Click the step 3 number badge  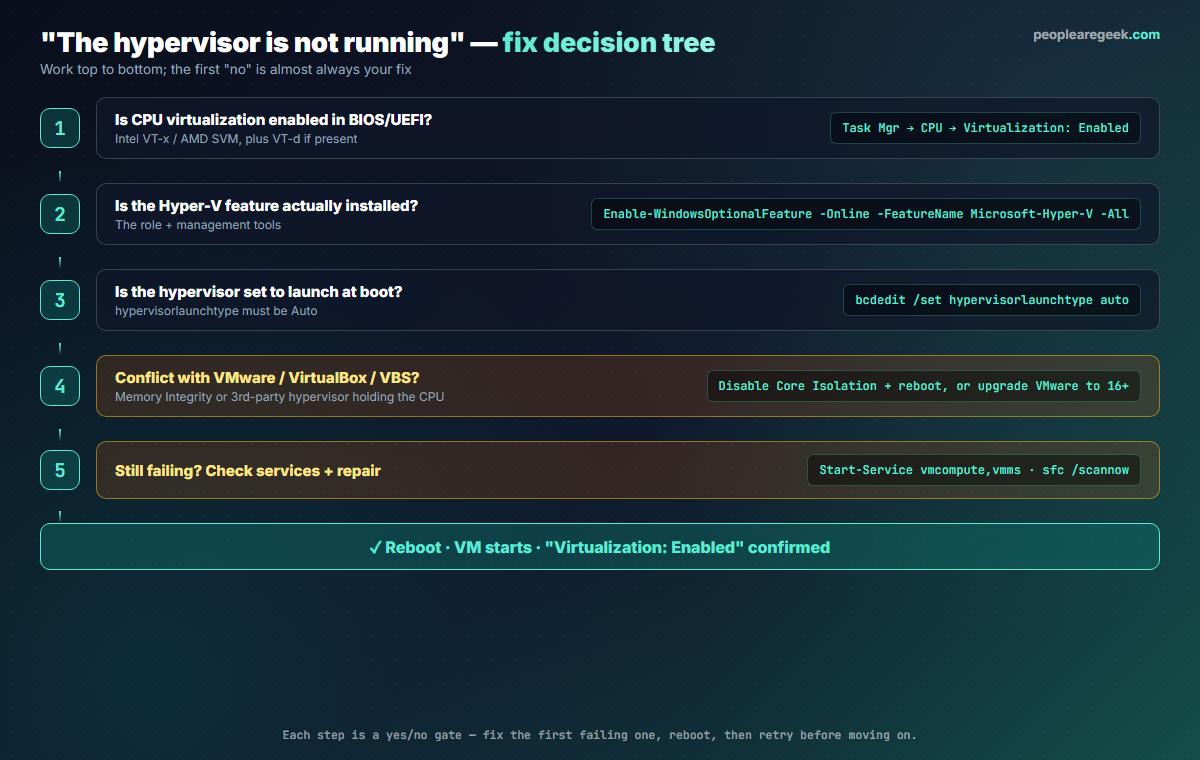coord(60,300)
